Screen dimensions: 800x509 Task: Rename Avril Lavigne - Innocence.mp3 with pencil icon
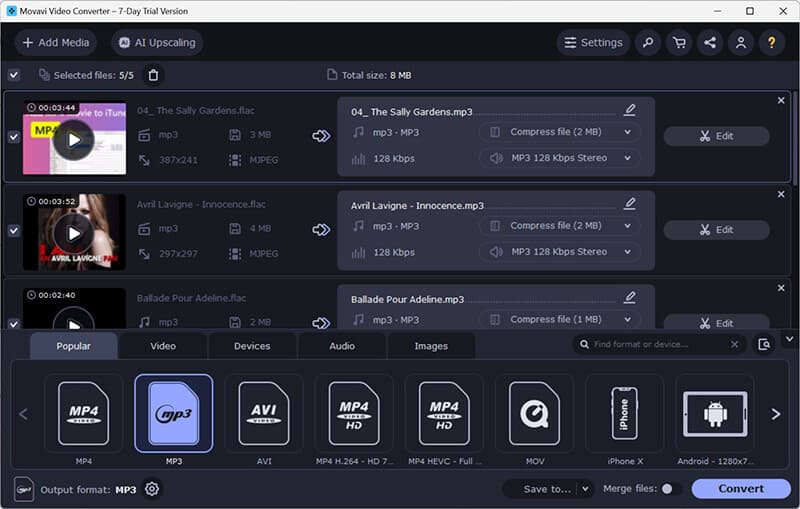(x=630, y=203)
